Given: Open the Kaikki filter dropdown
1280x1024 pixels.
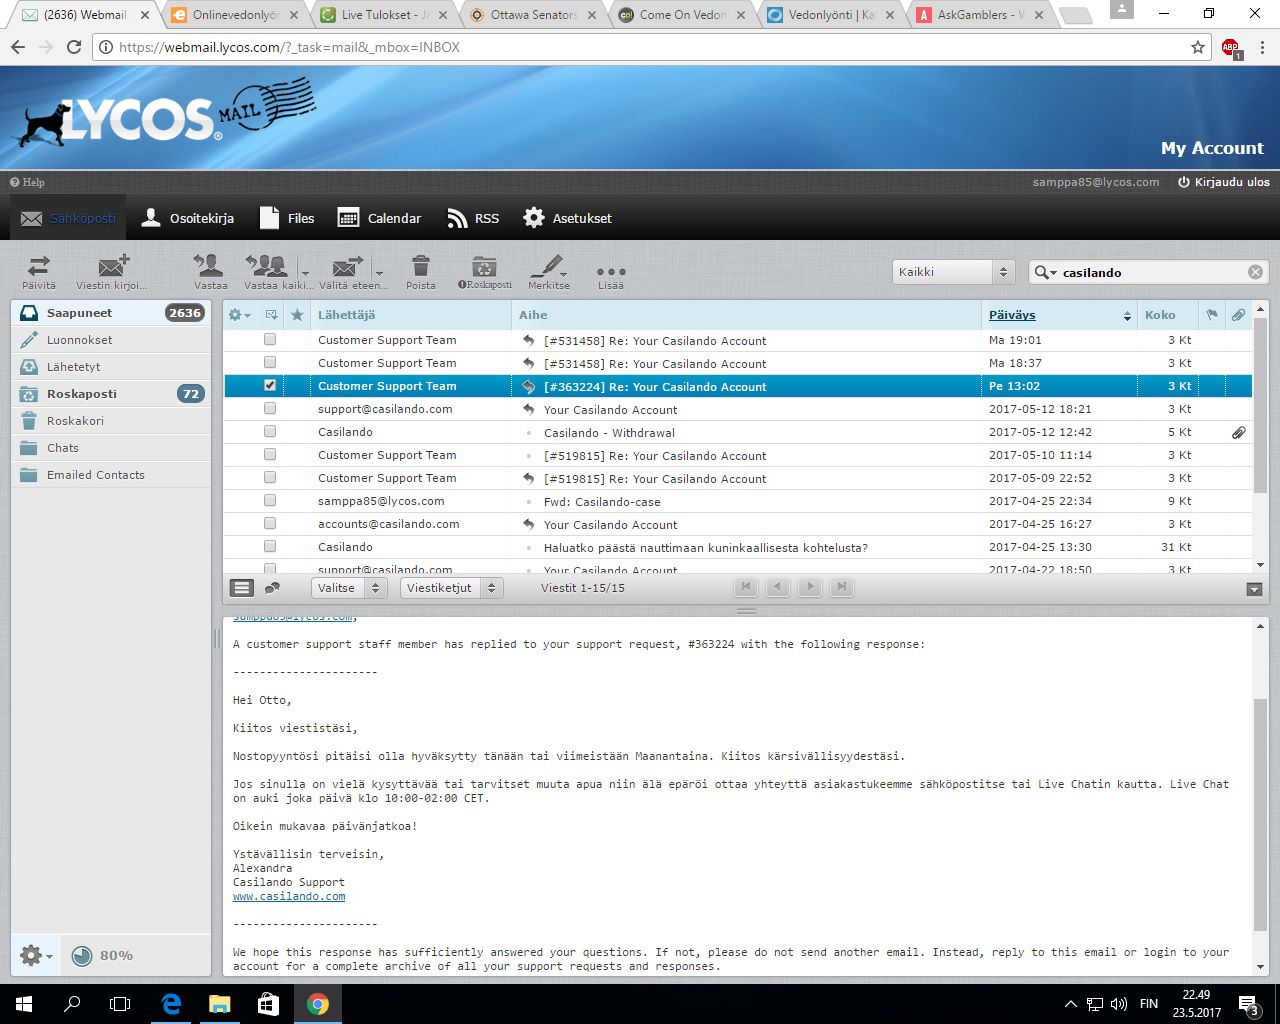Looking at the screenshot, I should tap(954, 272).
